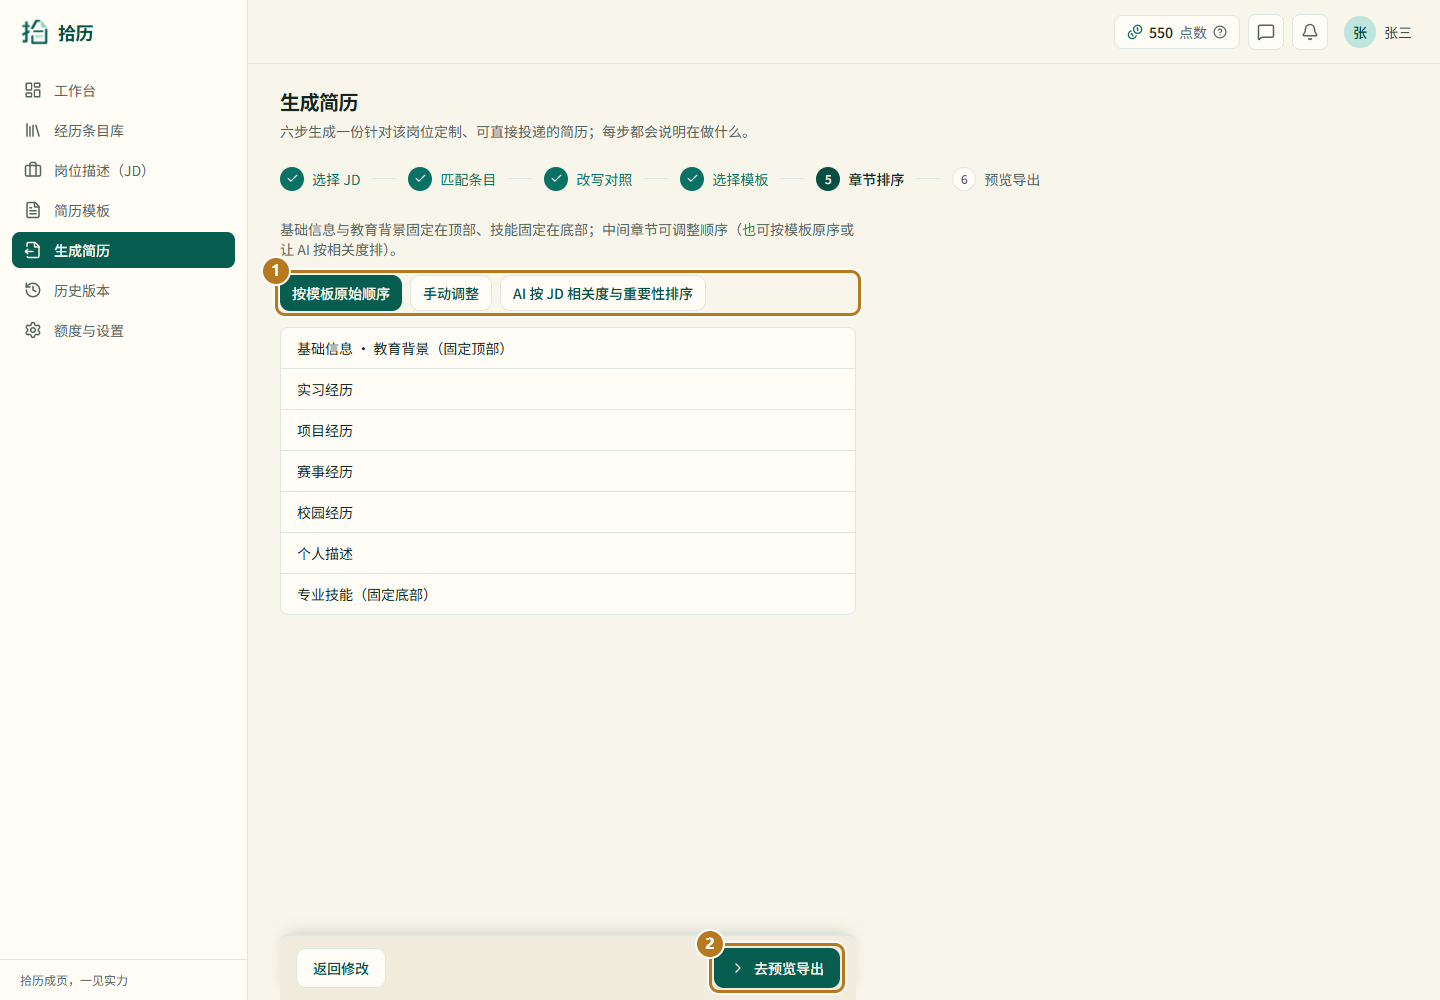The height and width of the screenshot is (1000, 1440).
Task: Click 返回修改 button
Action: pos(341,968)
